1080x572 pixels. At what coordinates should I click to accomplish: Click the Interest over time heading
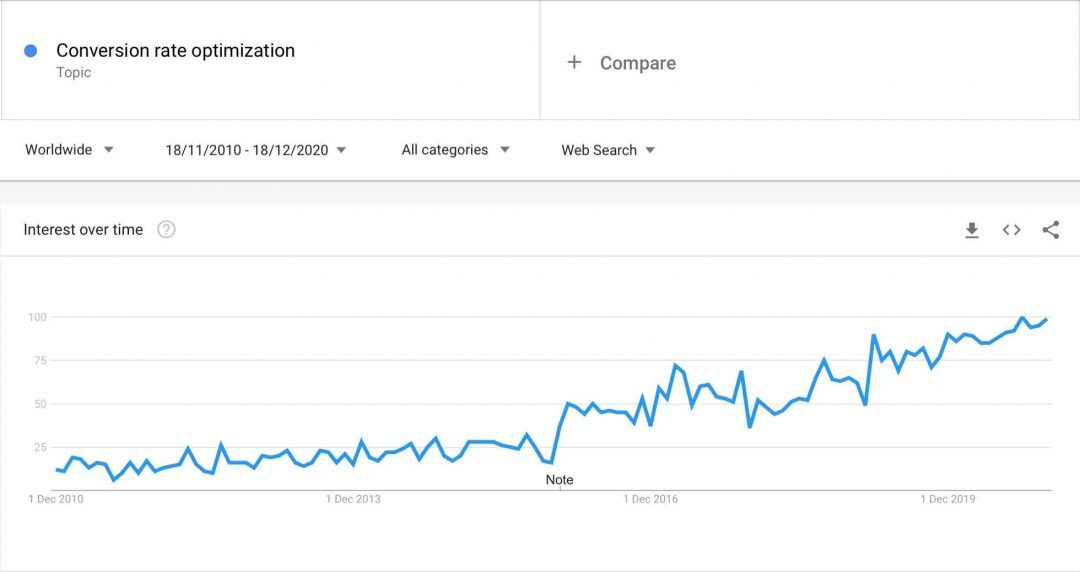tap(83, 229)
